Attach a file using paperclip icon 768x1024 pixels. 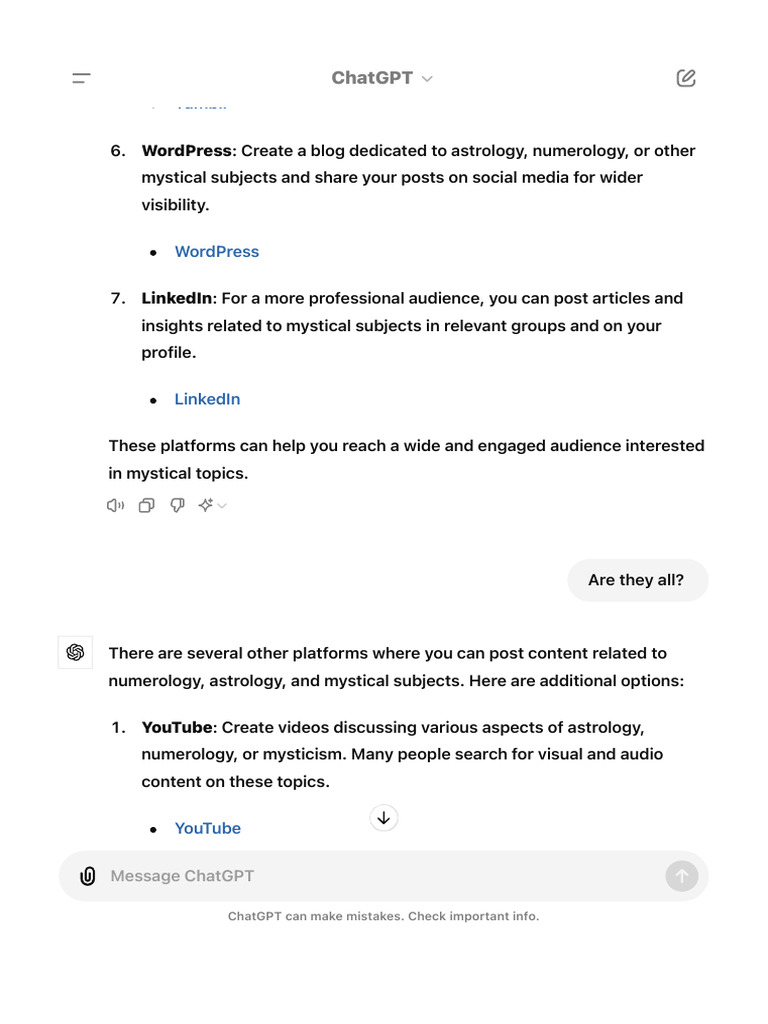pyautogui.click(x=88, y=876)
